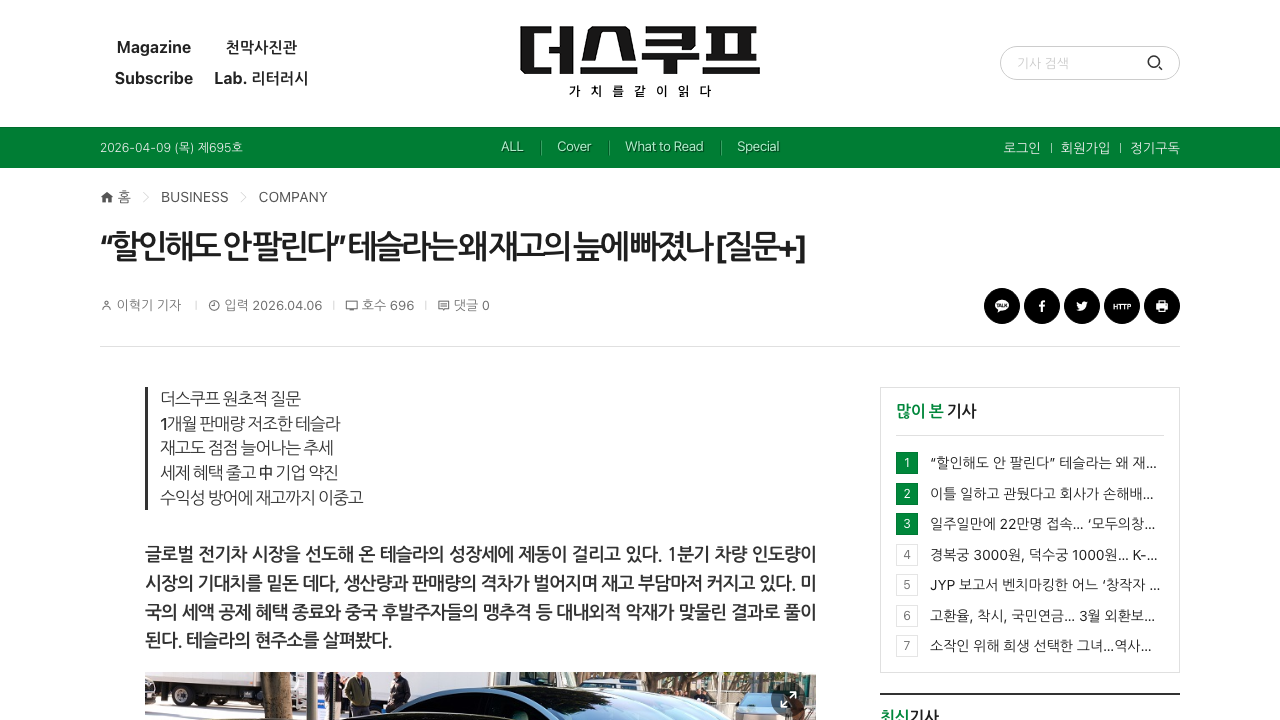This screenshot has width=1280, height=720.
Task: Select the Cover tab
Action: click(x=574, y=147)
